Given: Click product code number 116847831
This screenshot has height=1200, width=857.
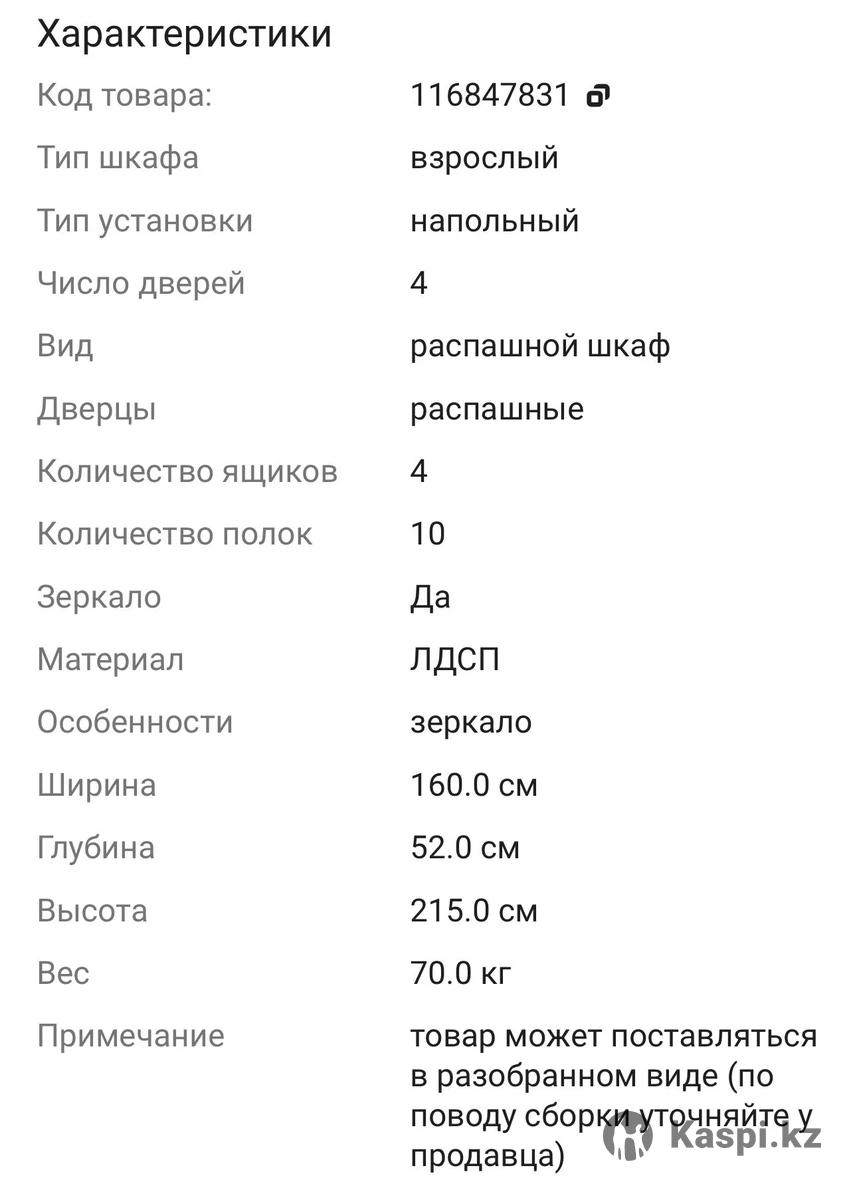Looking at the screenshot, I should tap(489, 96).
